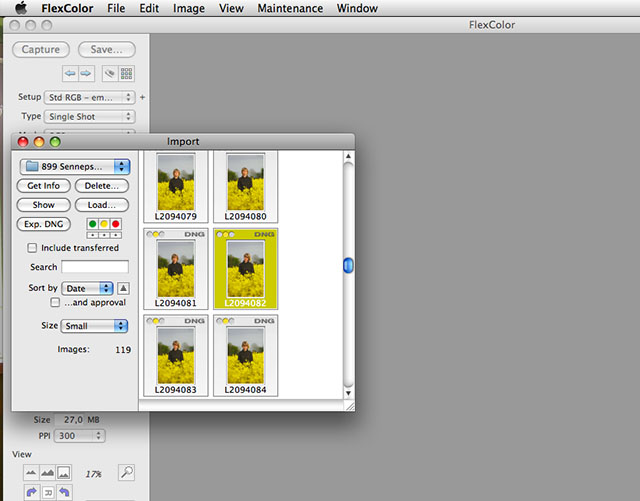Click the 17% zoom value

click(93, 474)
